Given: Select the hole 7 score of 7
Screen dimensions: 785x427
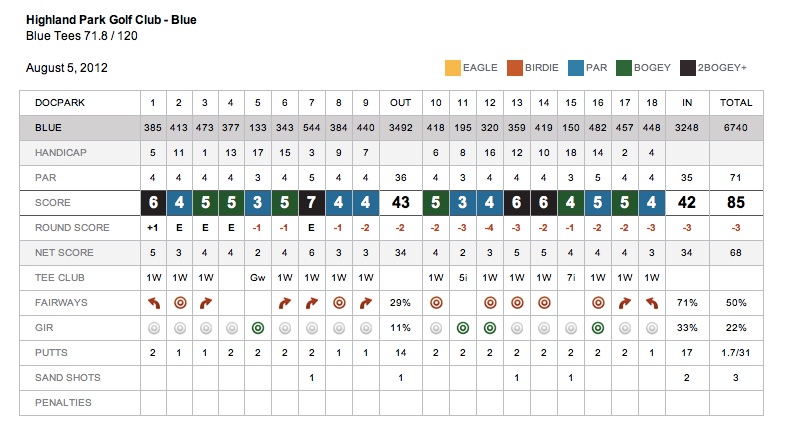Looking at the screenshot, I should pyautogui.click(x=312, y=202).
